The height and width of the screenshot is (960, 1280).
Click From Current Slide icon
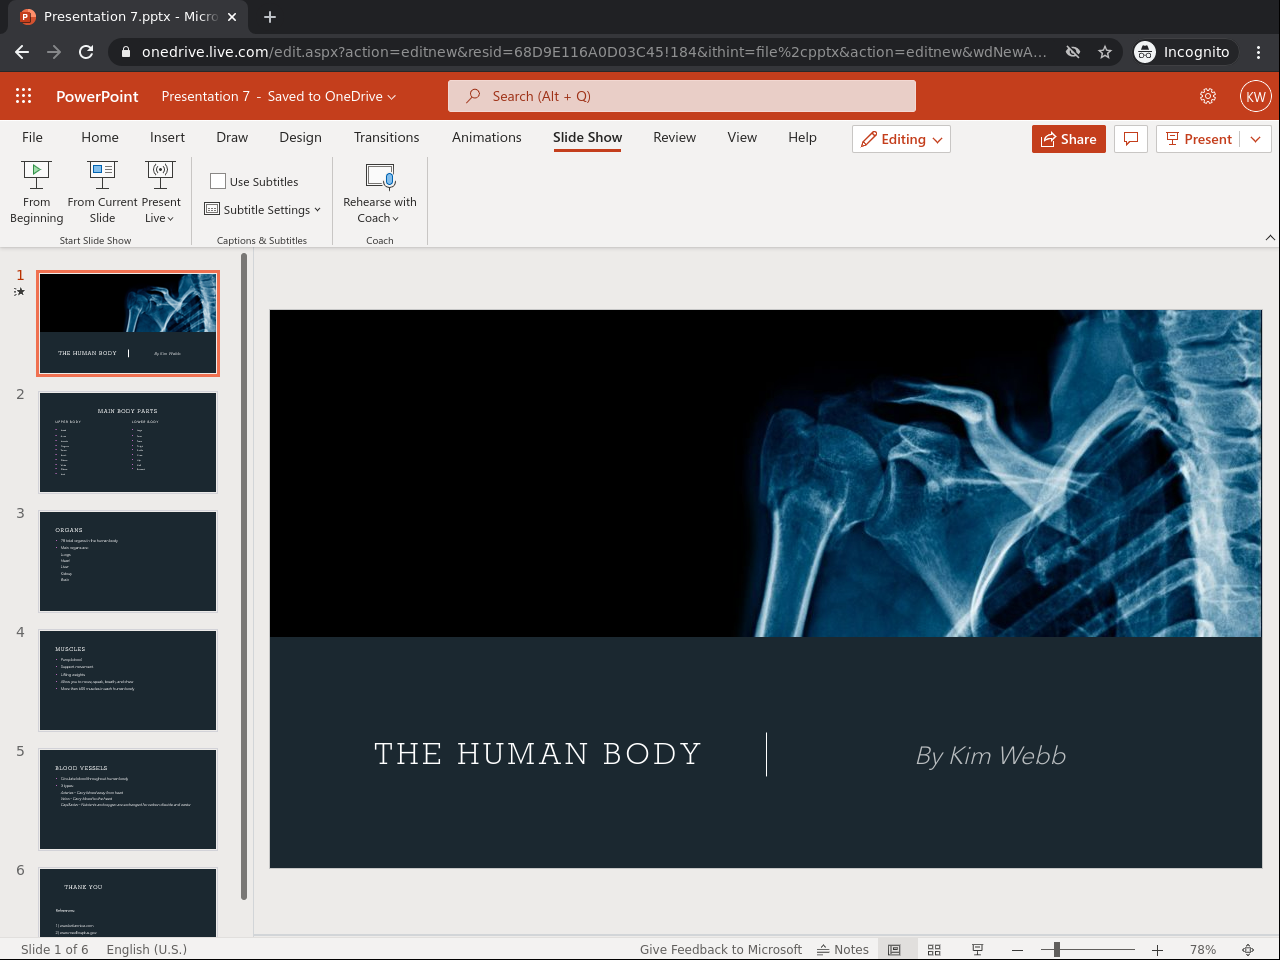(x=102, y=176)
